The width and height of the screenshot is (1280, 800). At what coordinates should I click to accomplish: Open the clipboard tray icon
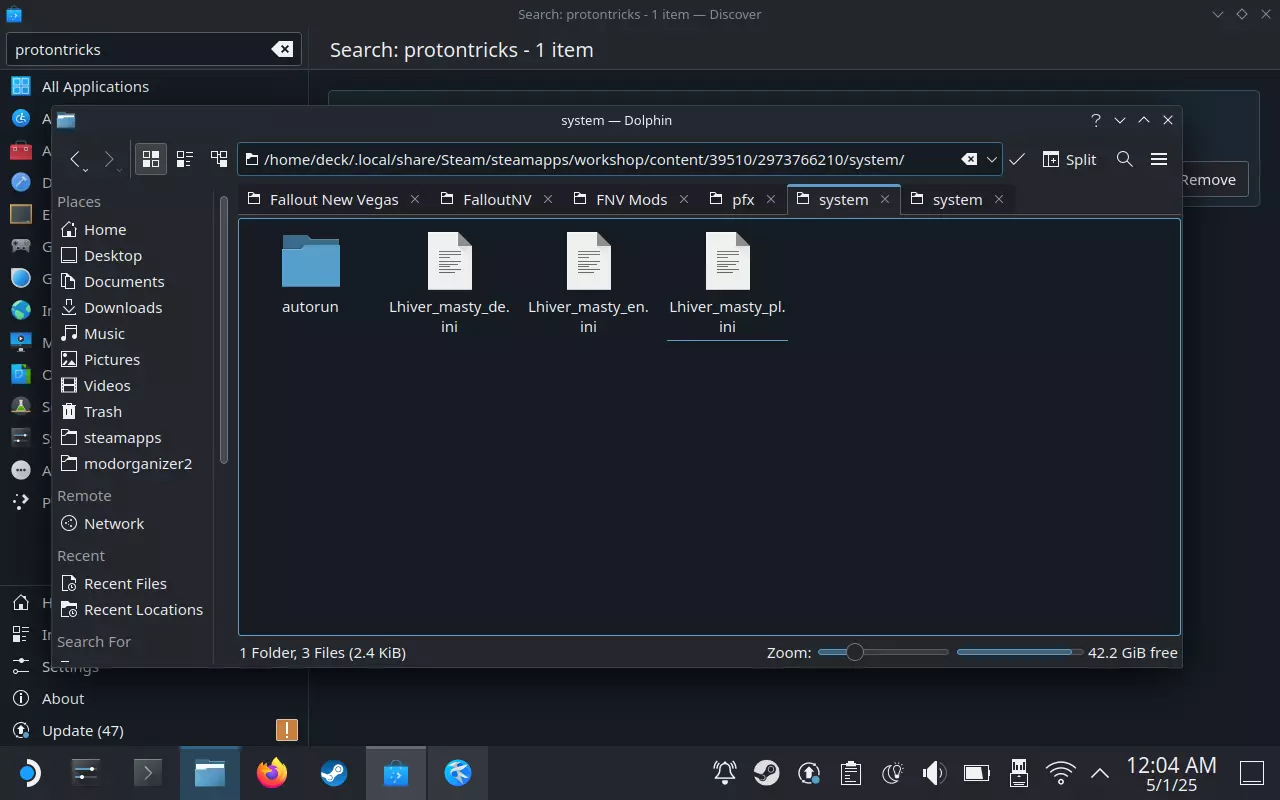point(851,772)
